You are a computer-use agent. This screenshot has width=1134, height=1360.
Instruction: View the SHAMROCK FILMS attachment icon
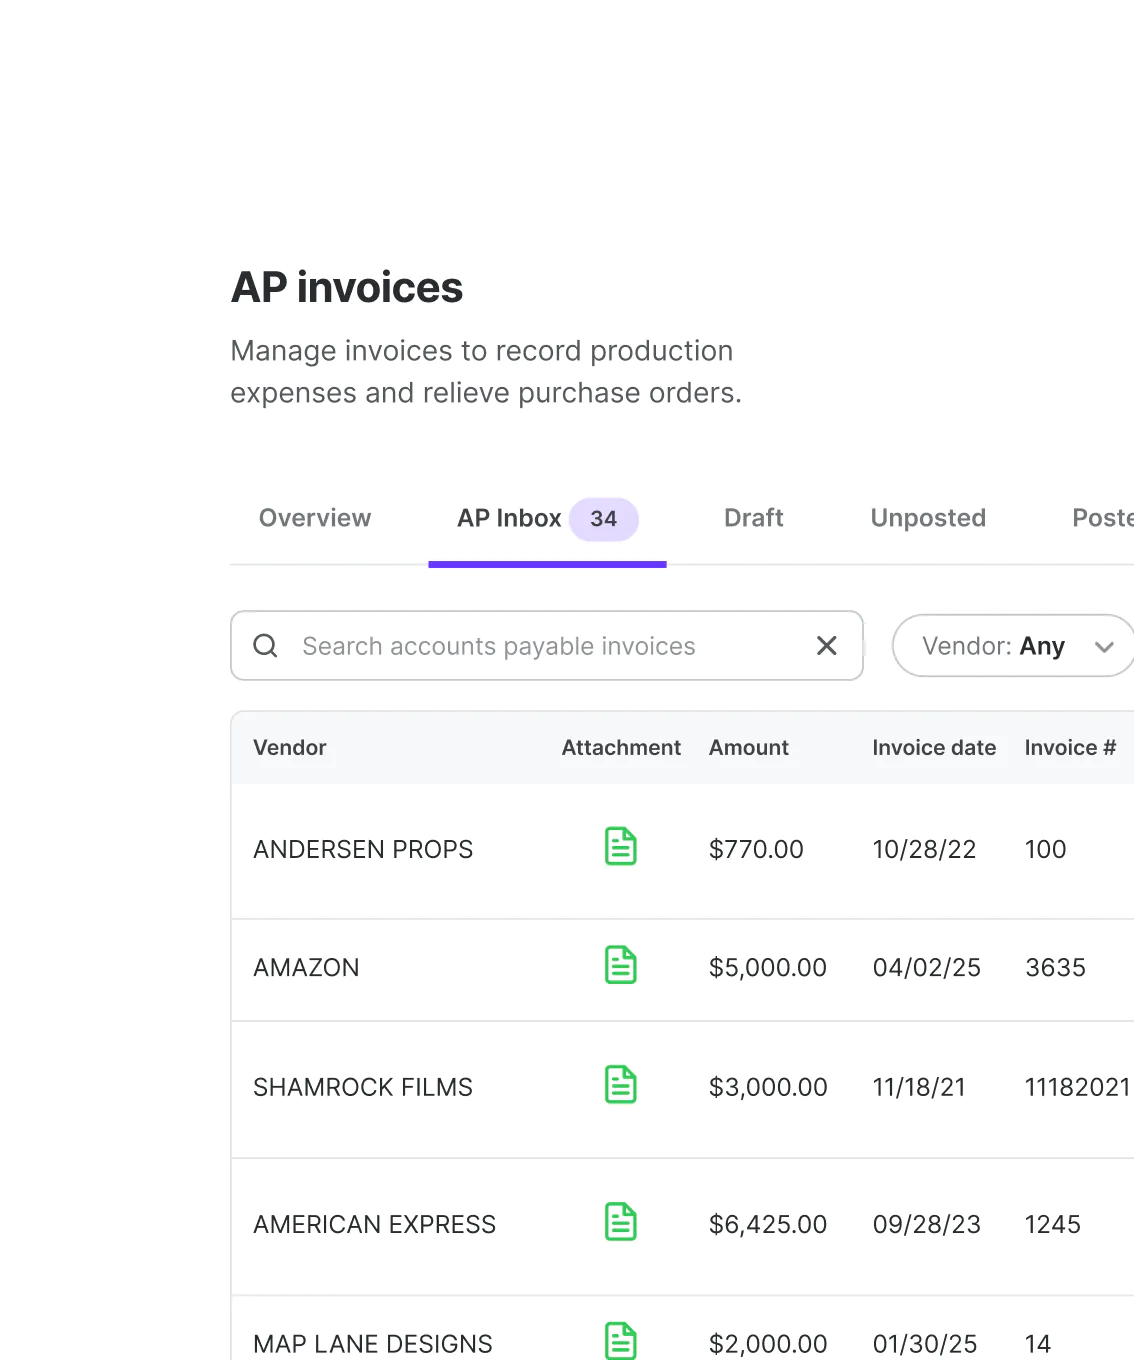(x=621, y=1085)
